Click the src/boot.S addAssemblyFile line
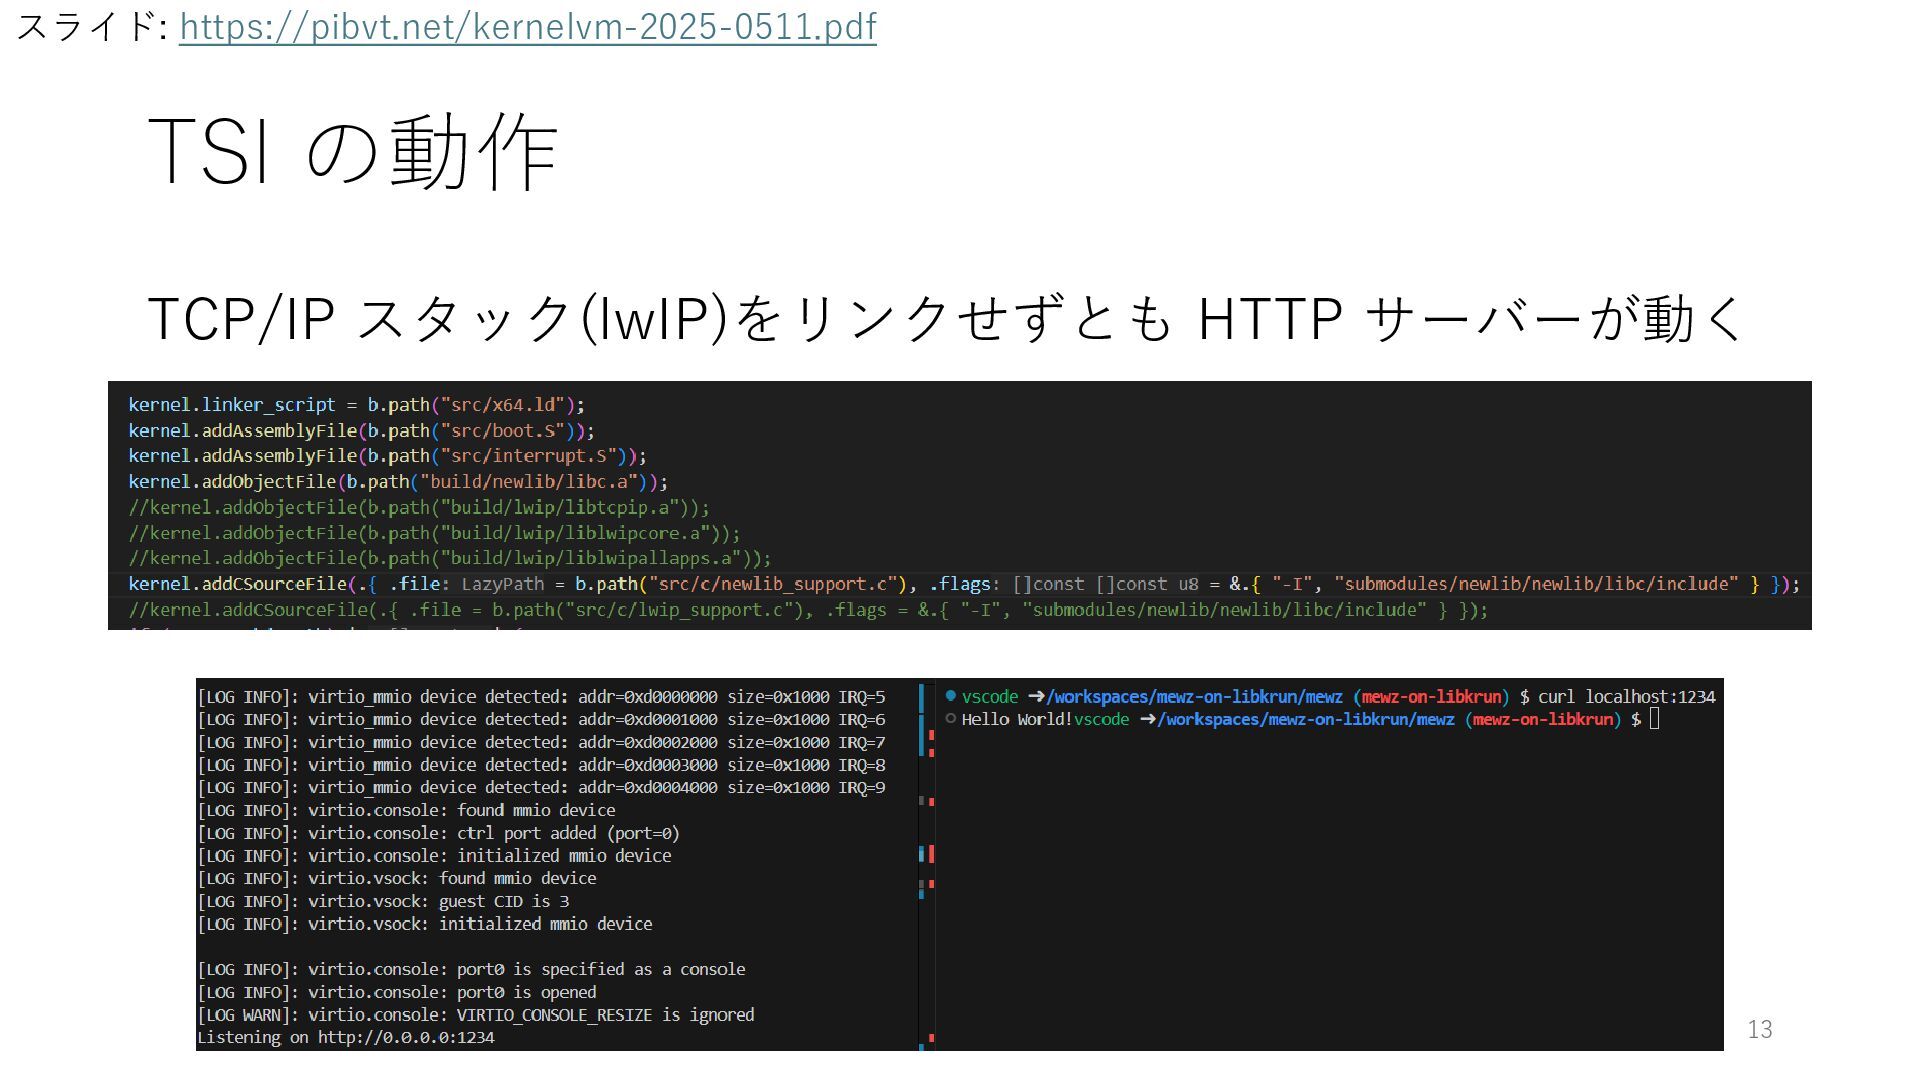The height and width of the screenshot is (1080, 1920). coord(361,431)
